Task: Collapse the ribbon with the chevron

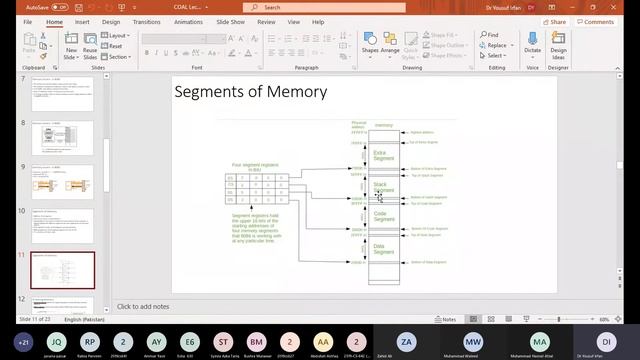Action: point(618,68)
